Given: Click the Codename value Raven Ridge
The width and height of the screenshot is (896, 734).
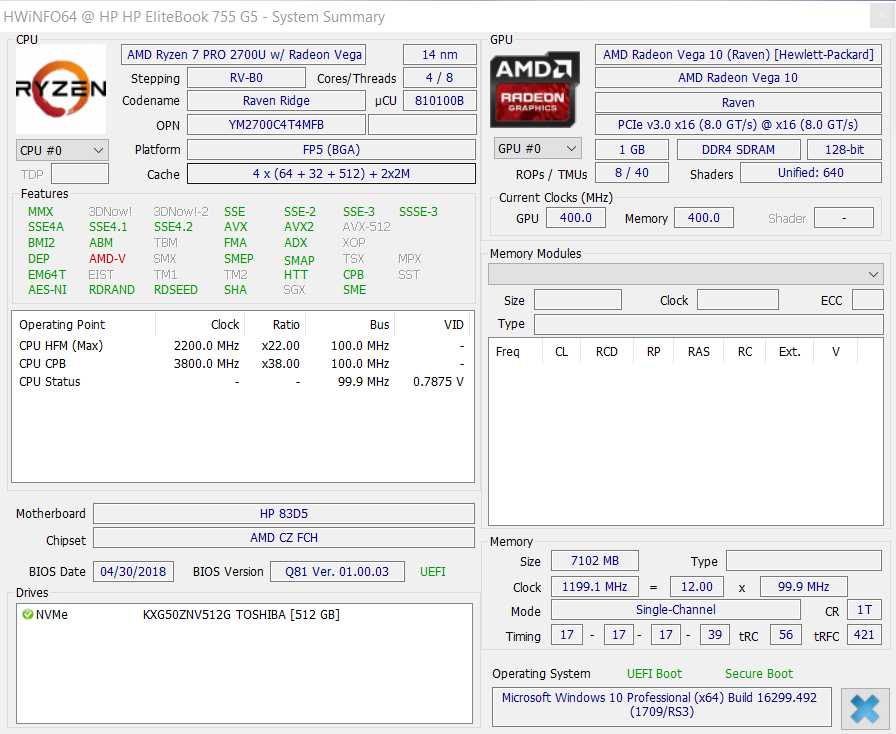Looking at the screenshot, I should (277, 101).
